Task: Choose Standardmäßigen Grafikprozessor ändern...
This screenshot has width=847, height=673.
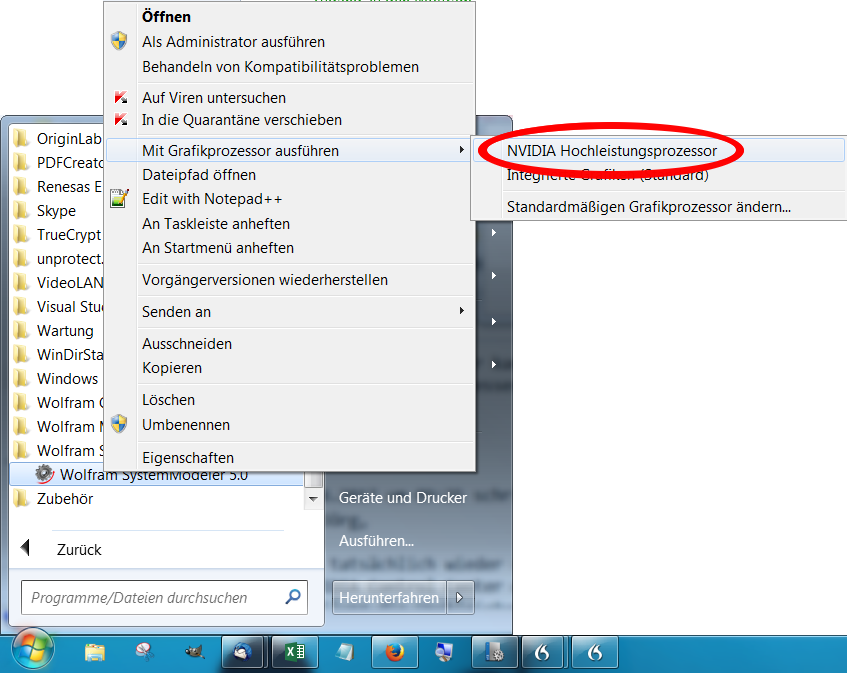Action: pos(658,207)
